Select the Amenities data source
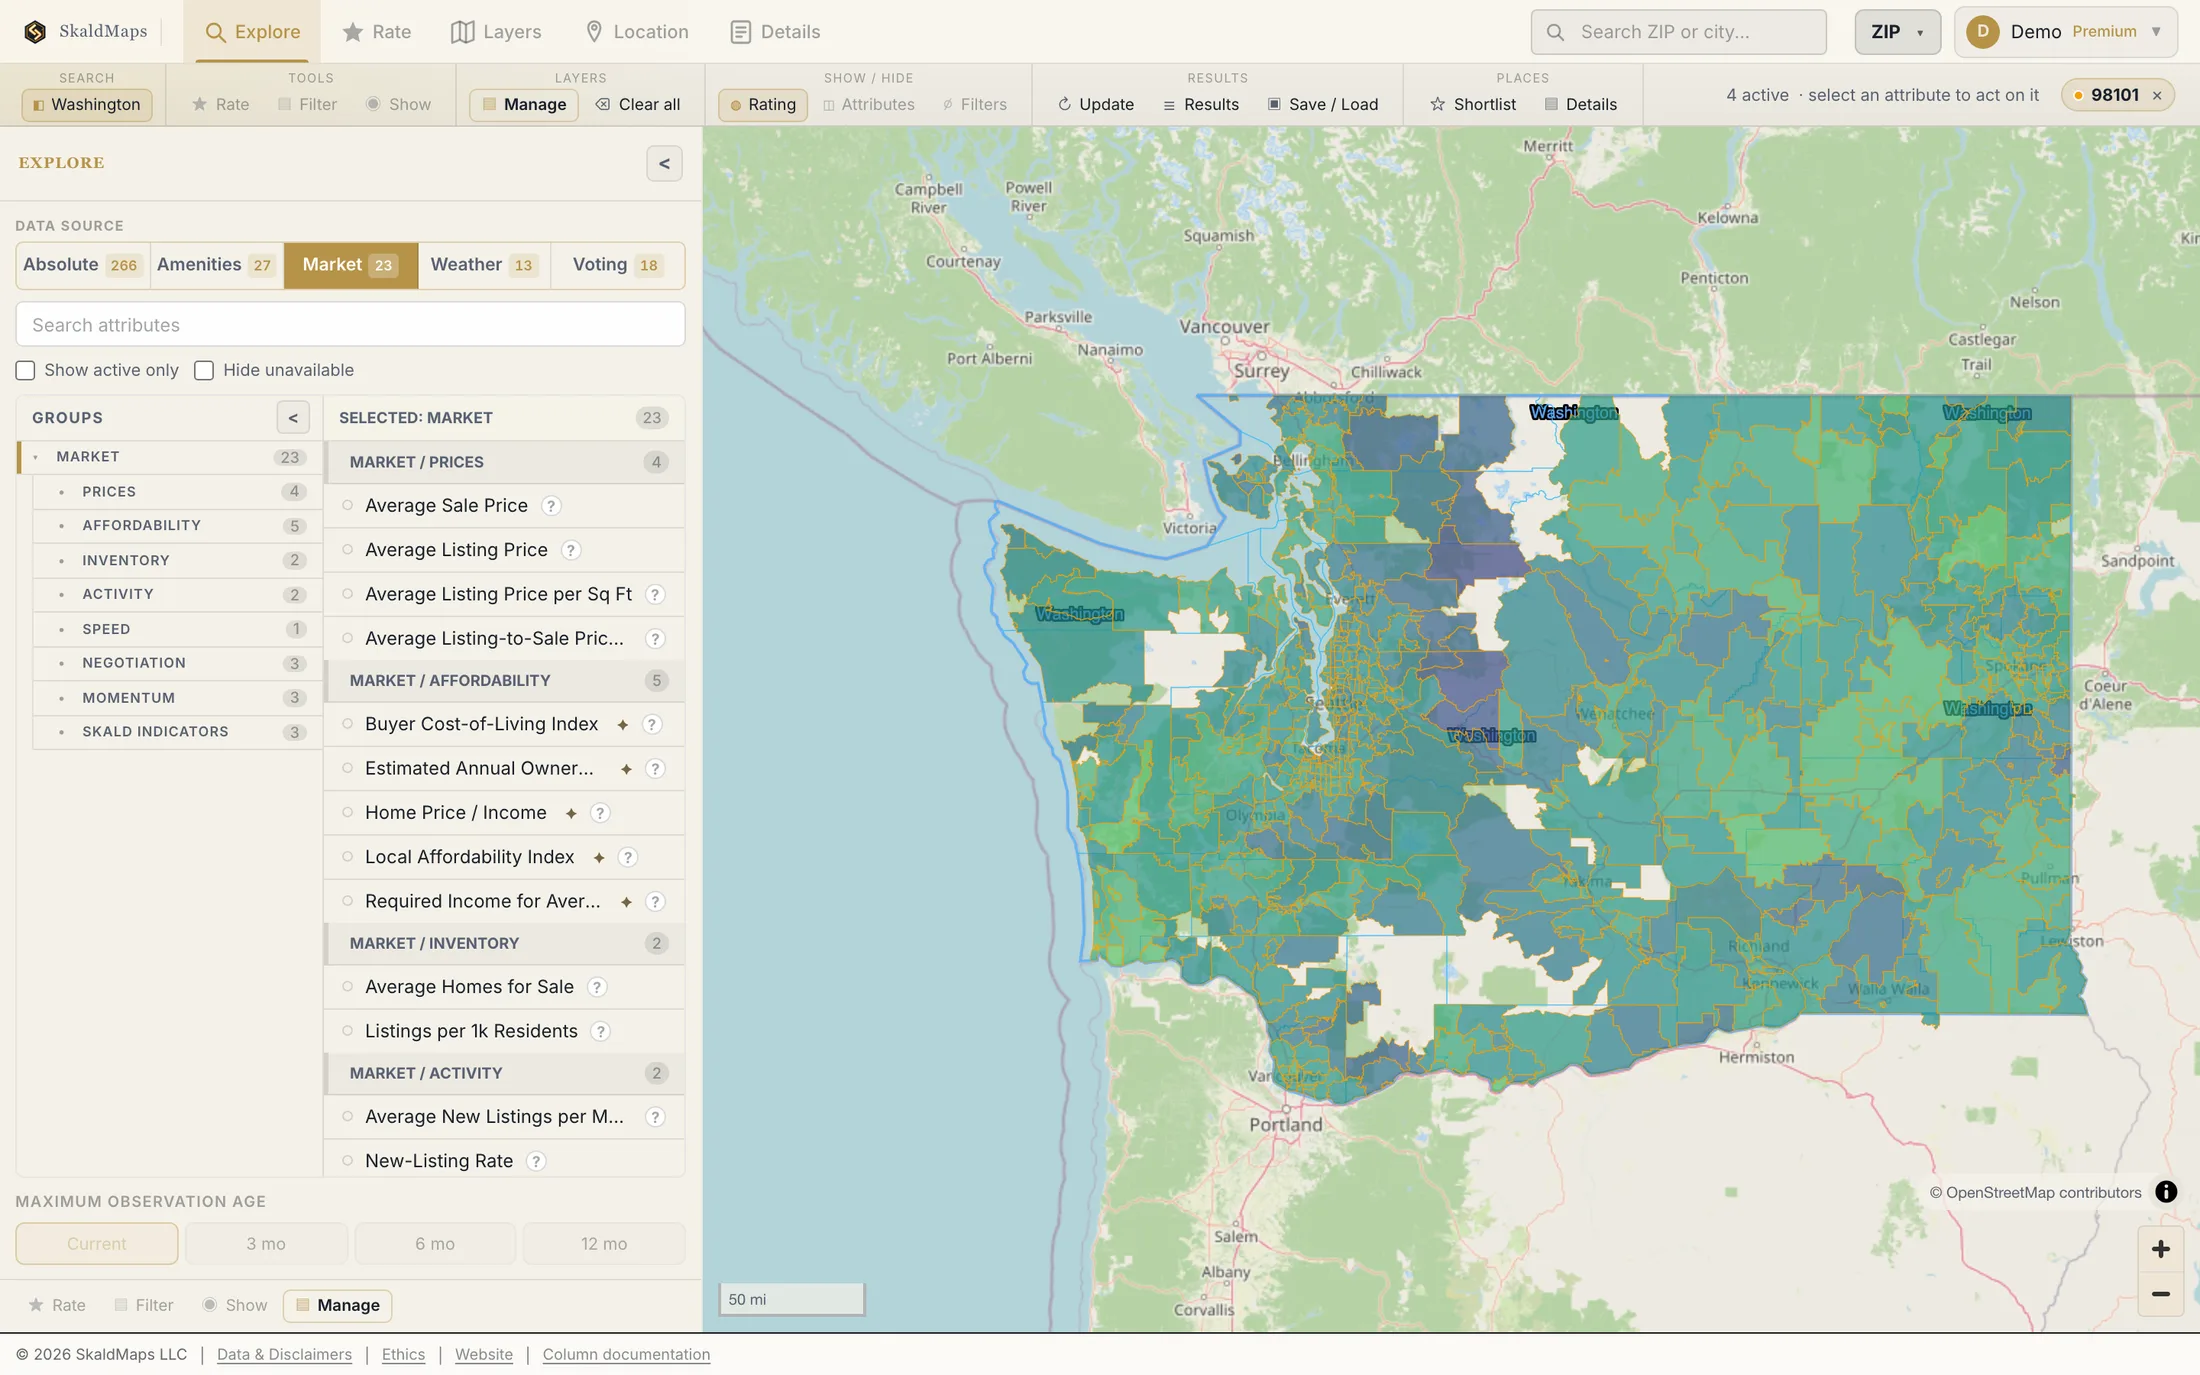The height and width of the screenshot is (1375, 2200). [x=217, y=265]
